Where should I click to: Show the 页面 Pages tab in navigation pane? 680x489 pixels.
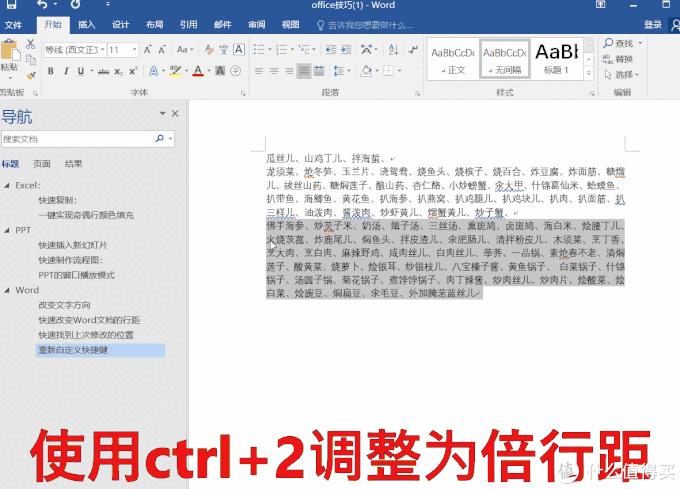tap(42, 164)
